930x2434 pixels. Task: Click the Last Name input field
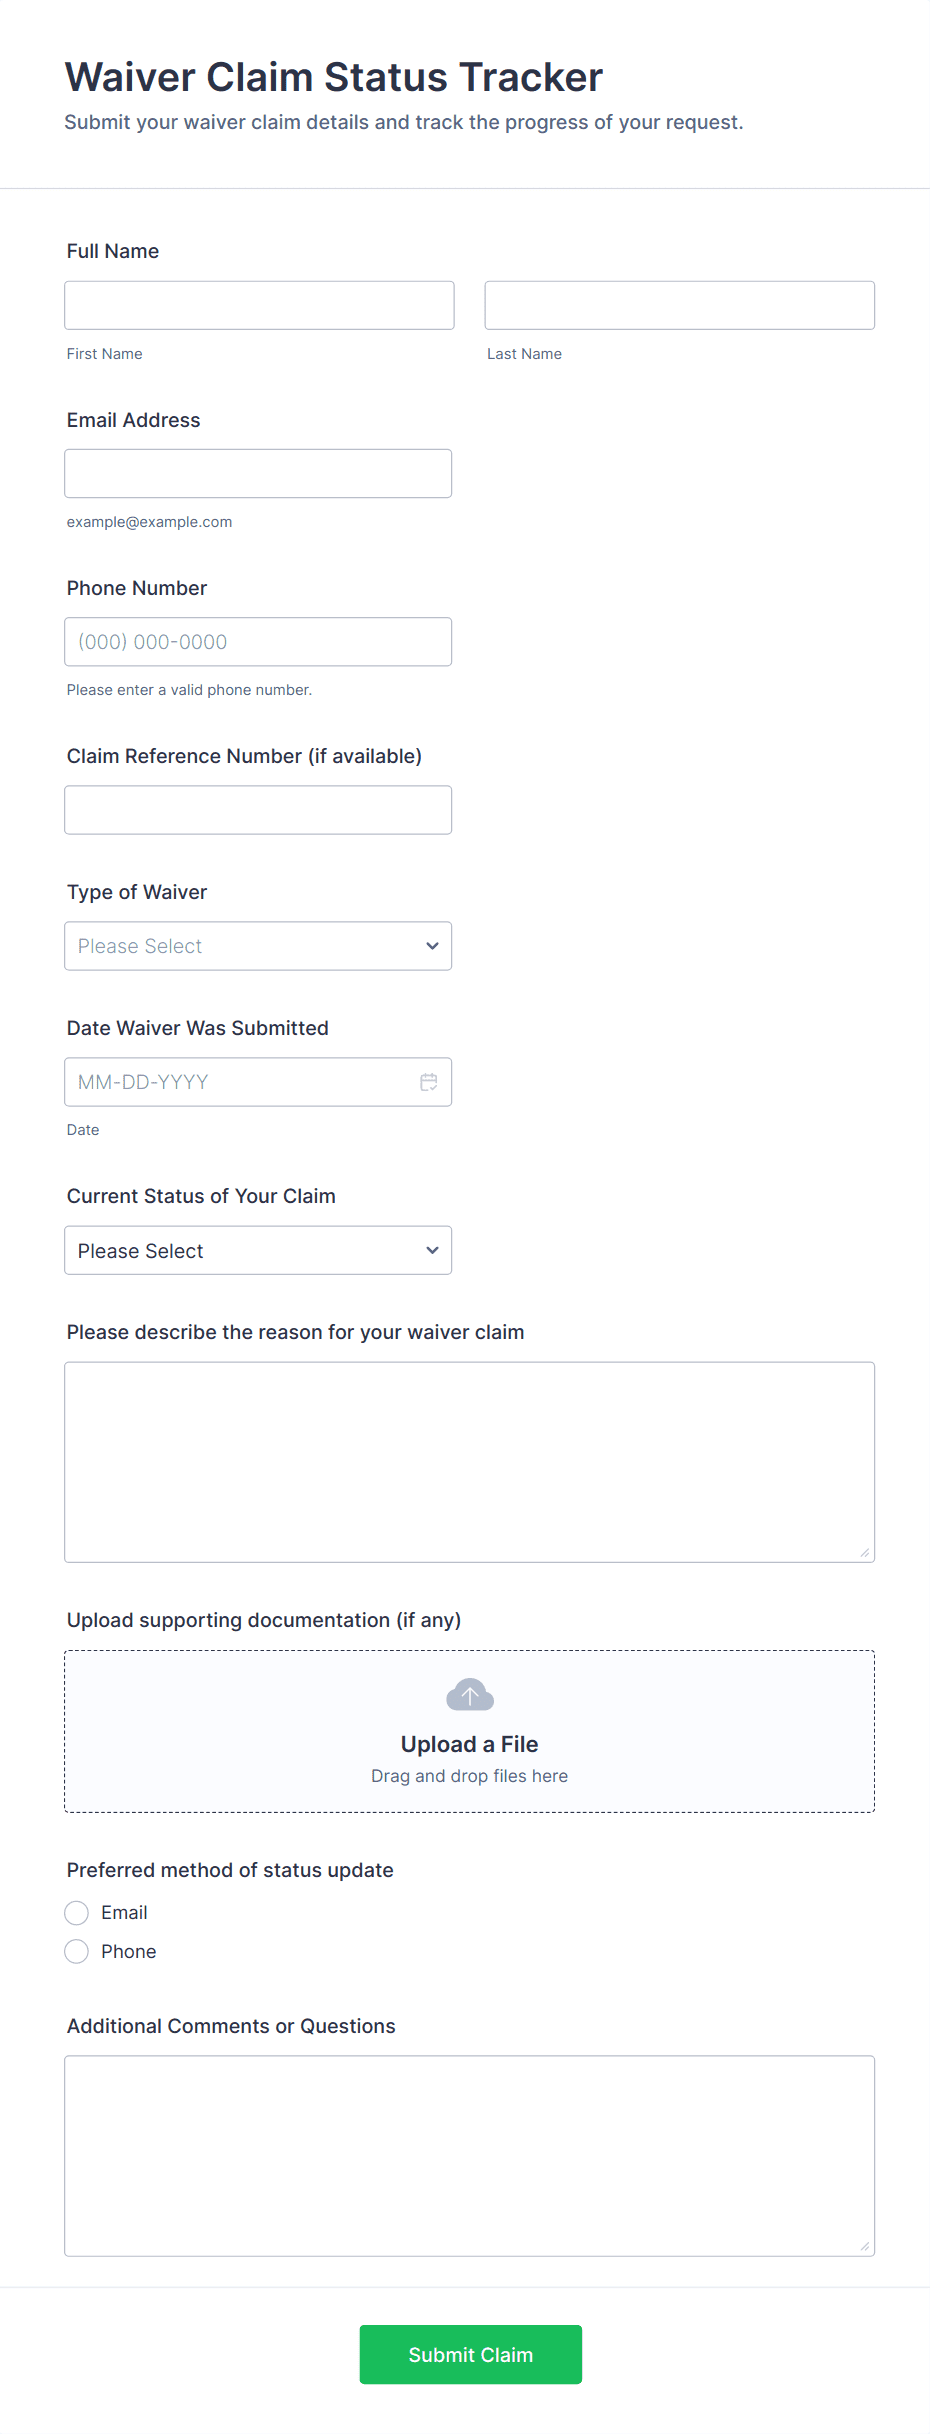pos(679,305)
